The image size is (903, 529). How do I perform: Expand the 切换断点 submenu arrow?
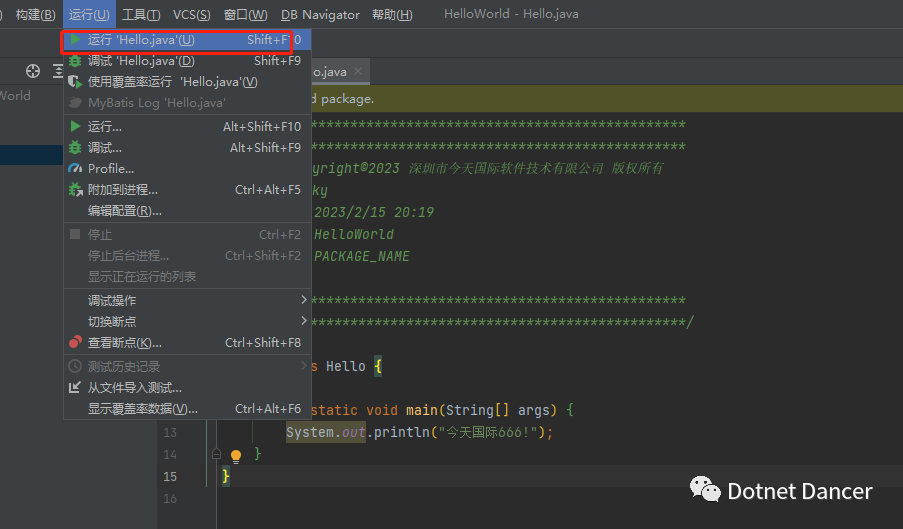pos(303,321)
